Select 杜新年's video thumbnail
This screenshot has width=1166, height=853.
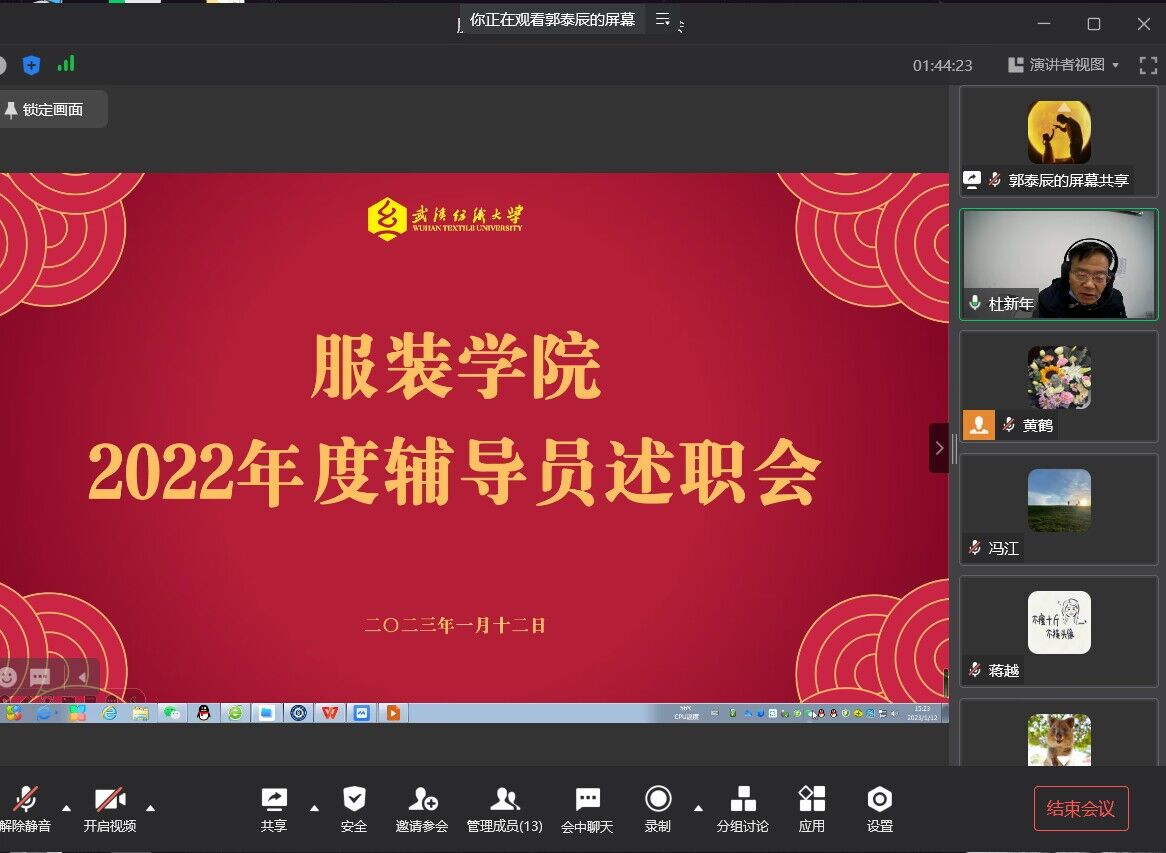pos(1058,264)
